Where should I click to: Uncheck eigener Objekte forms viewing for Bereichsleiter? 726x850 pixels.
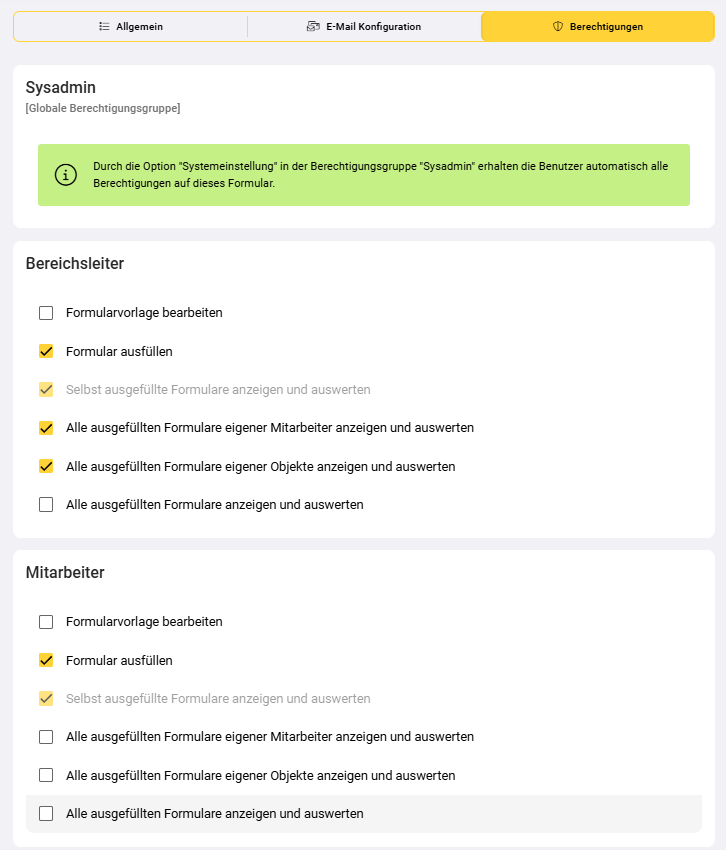(46, 466)
